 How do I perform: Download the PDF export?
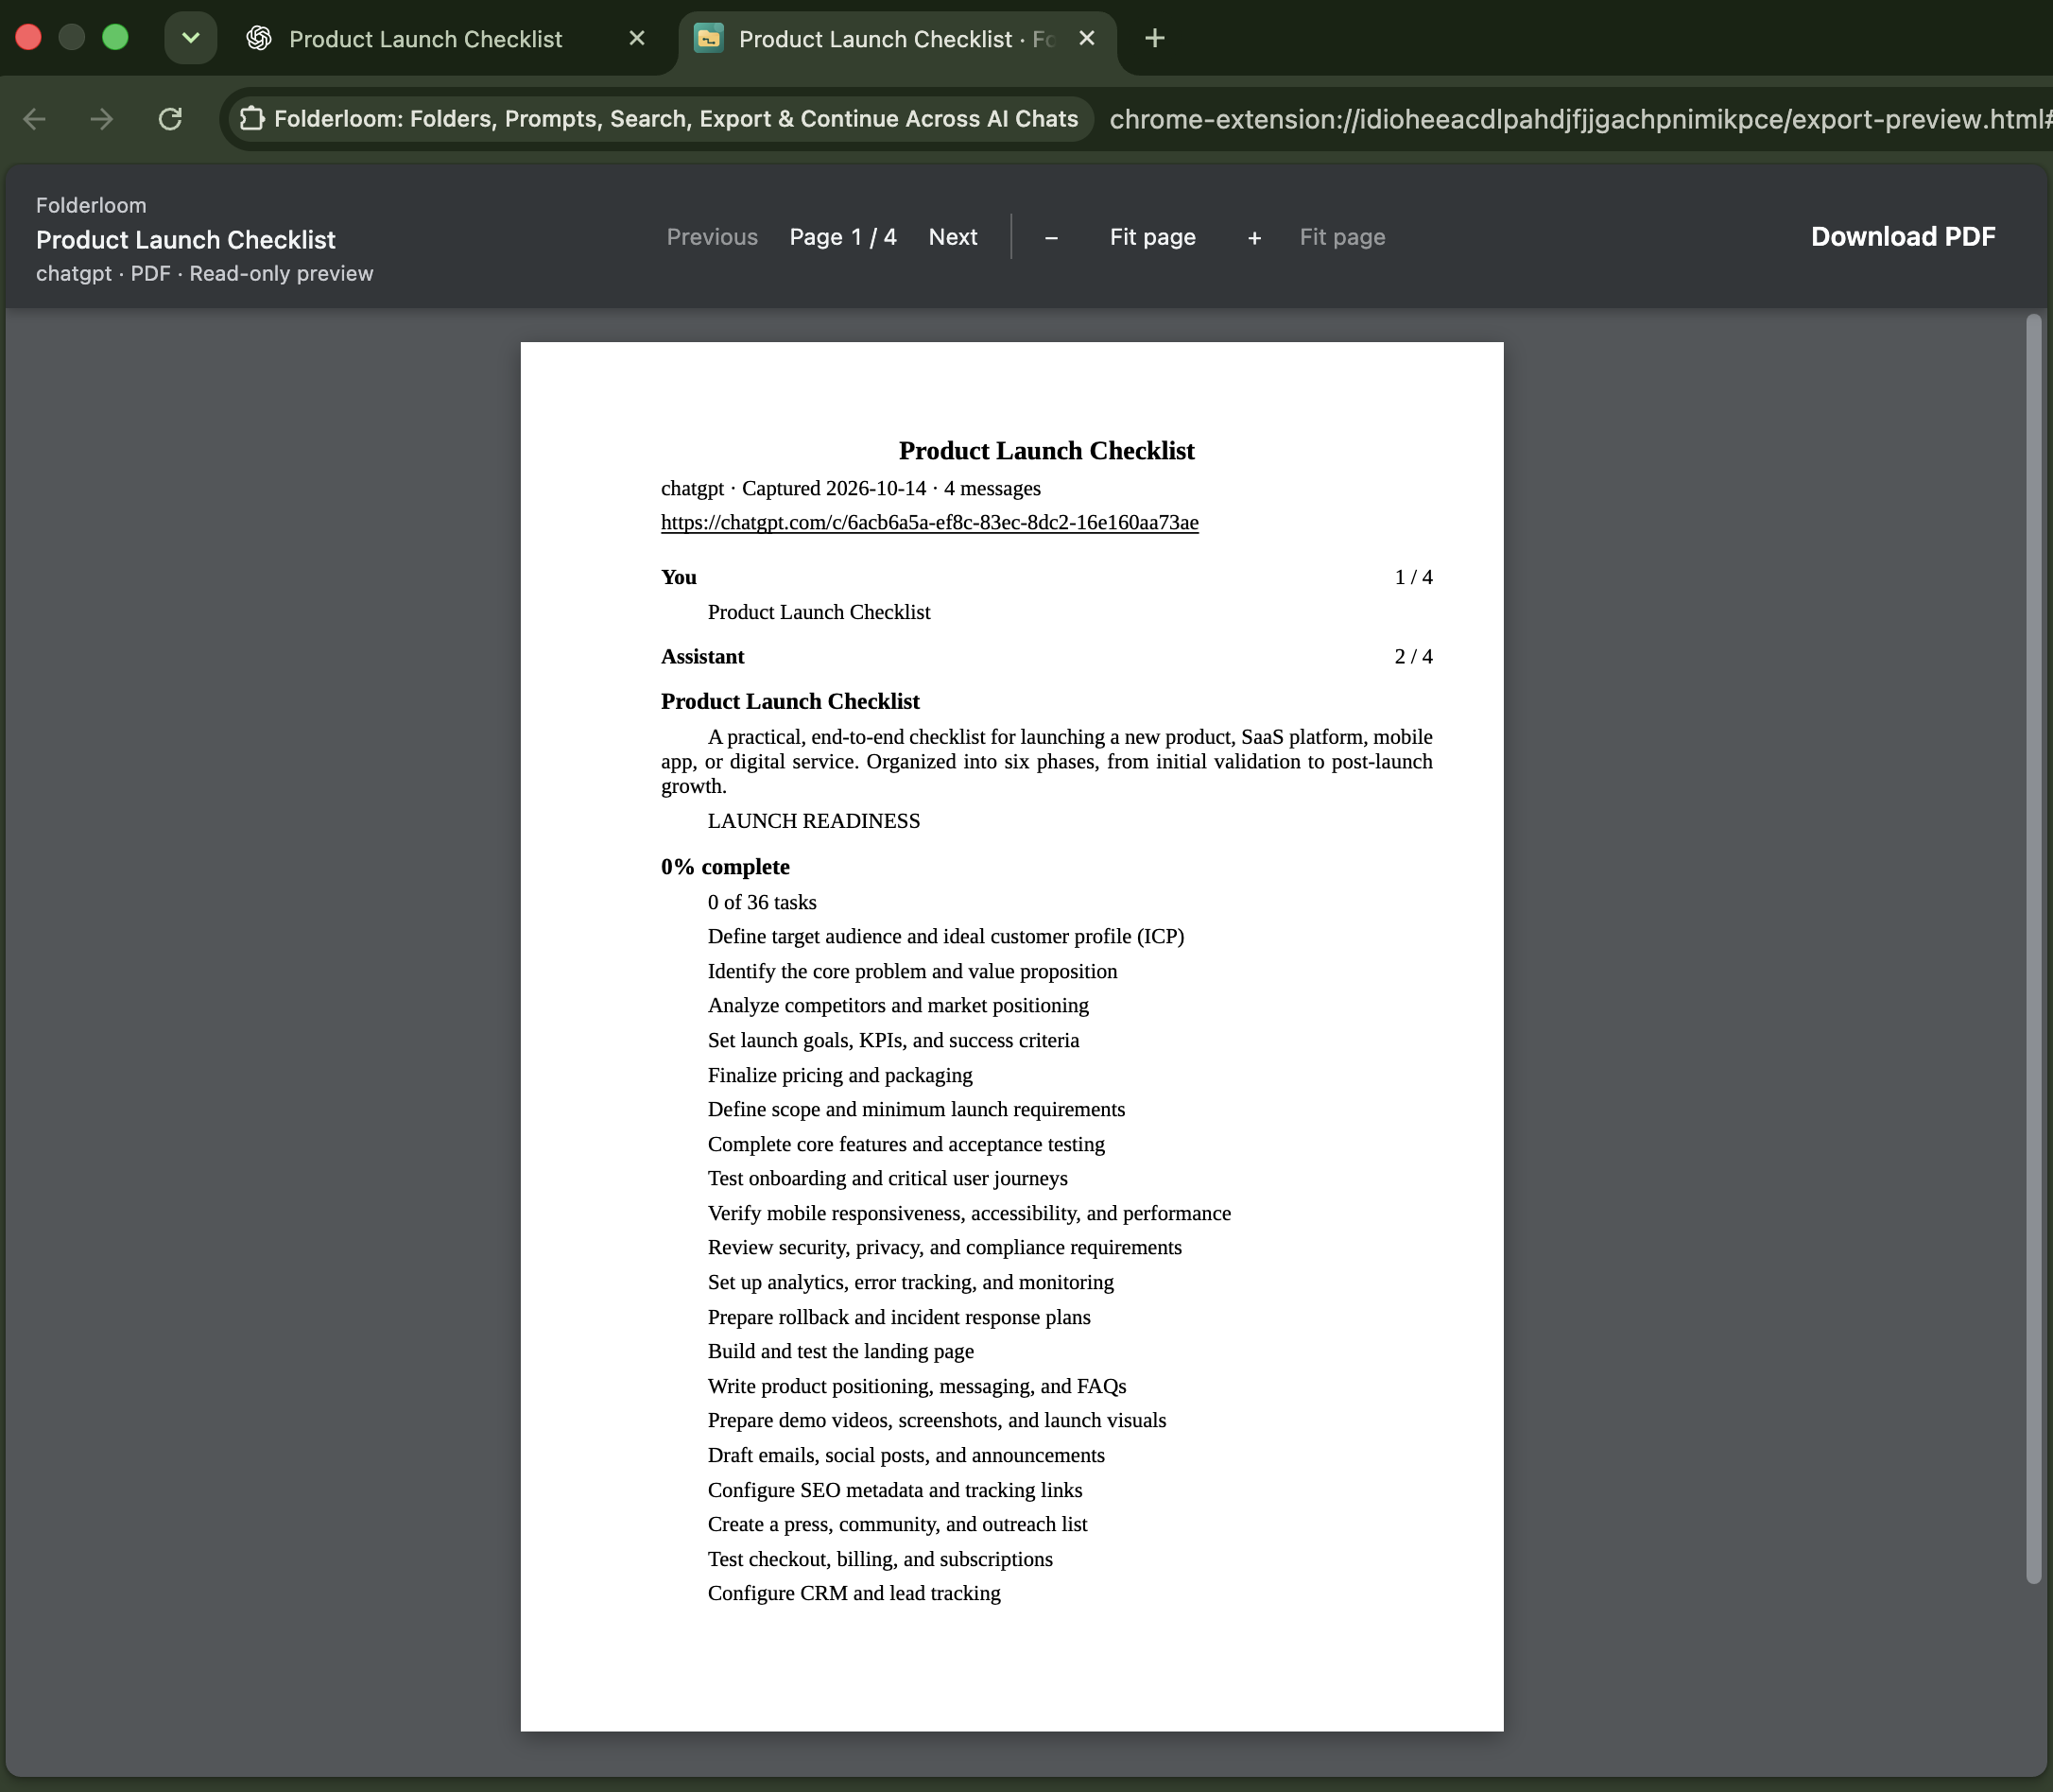[1902, 236]
